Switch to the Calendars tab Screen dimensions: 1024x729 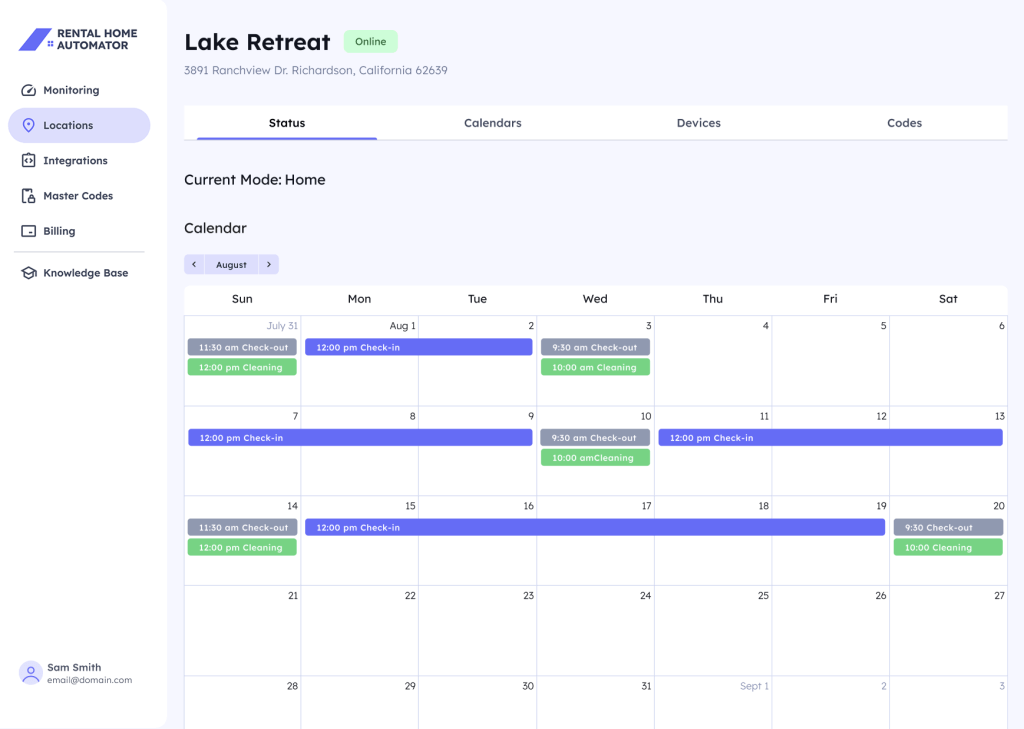[492, 123]
